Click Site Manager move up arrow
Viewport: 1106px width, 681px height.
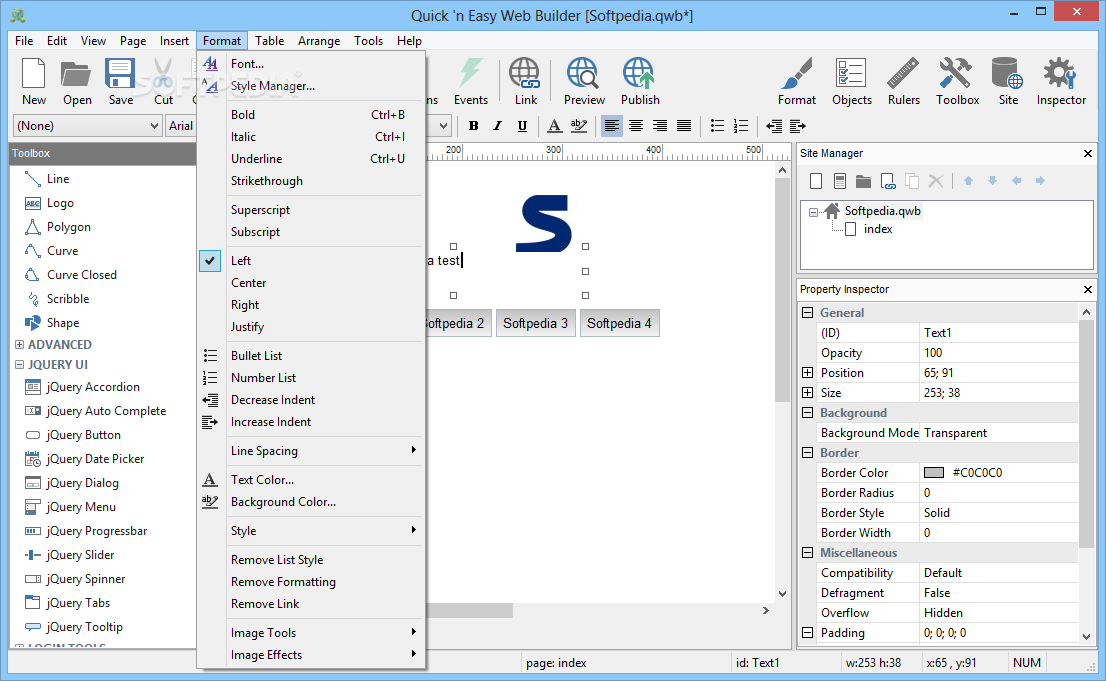tap(968, 181)
